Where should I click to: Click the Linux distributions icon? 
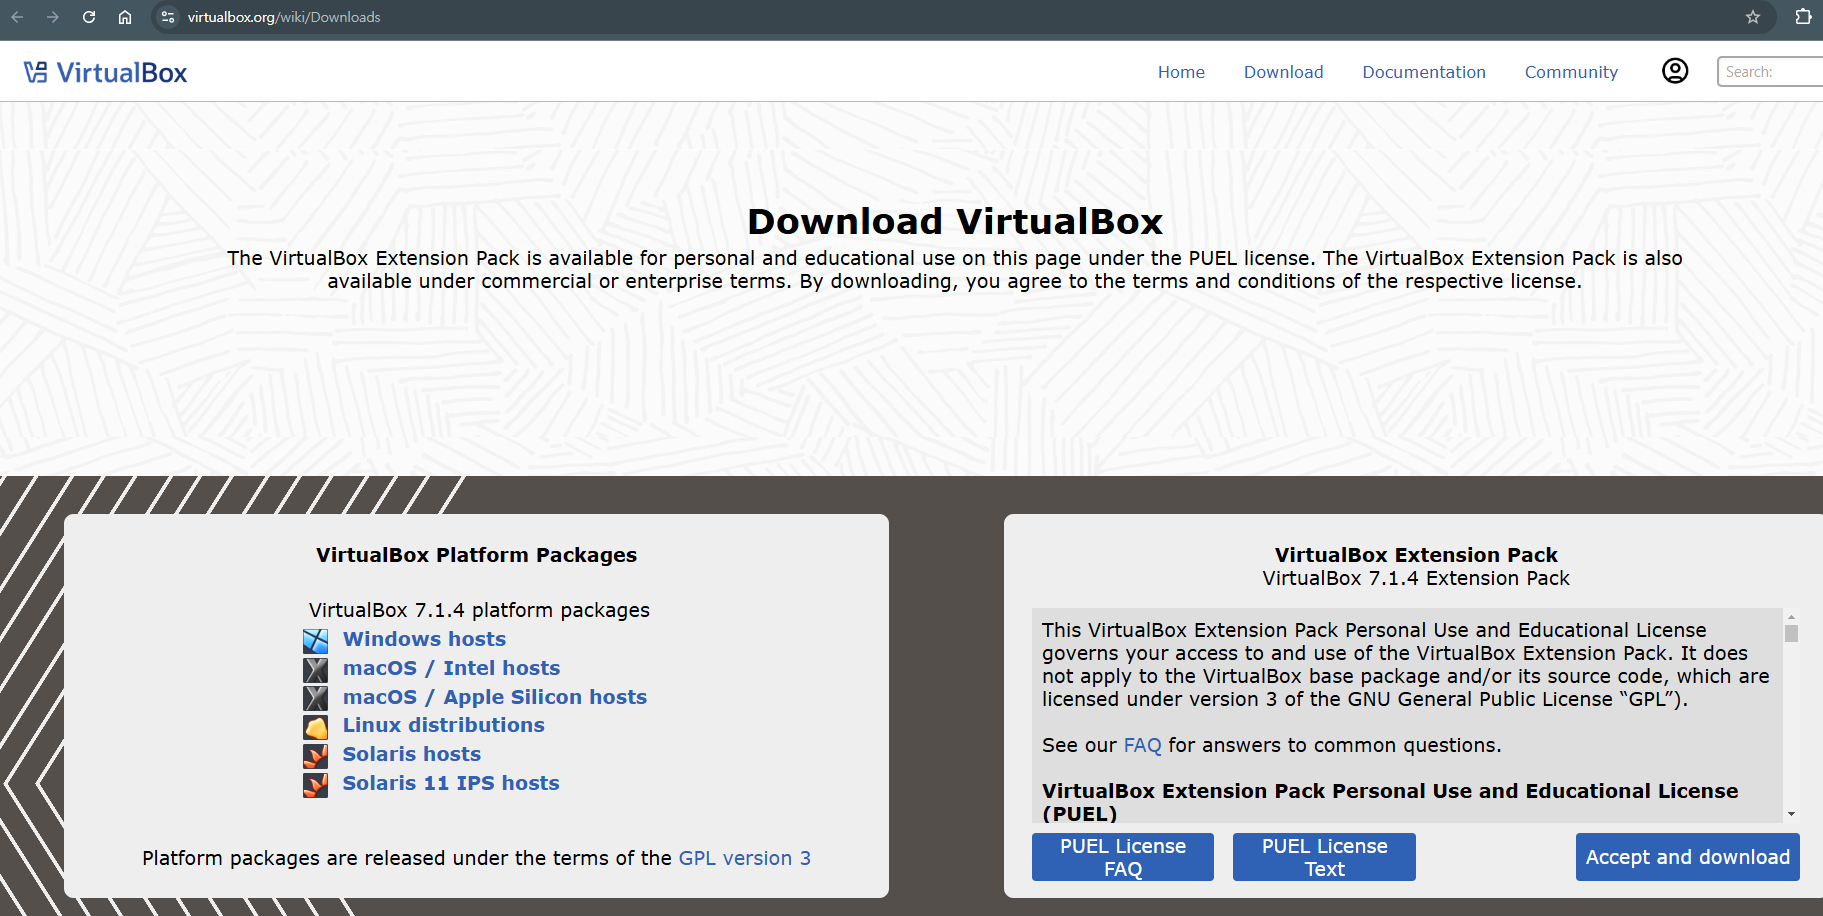click(x=316, y=727)
